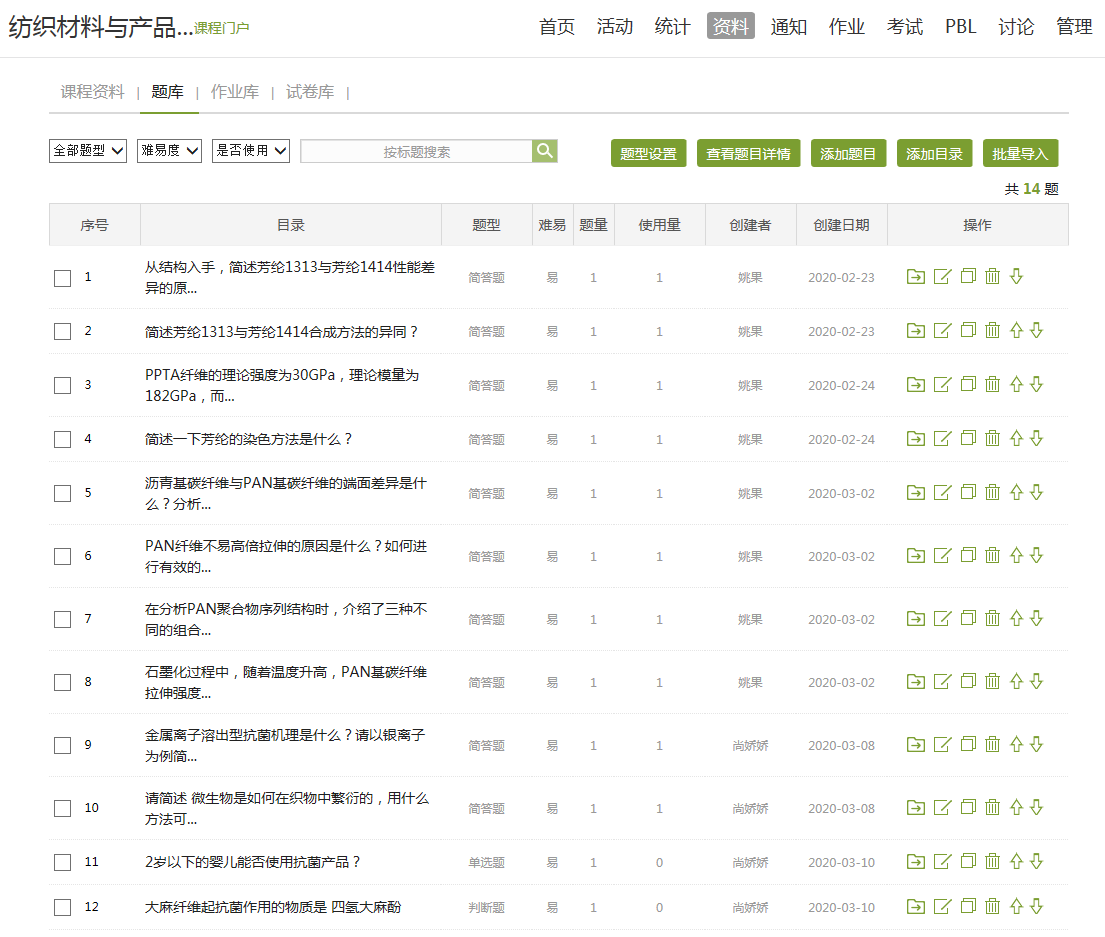Open 作业 in the top navigation
This screenshot has height=937, width=1105.
pyautogui.click(x=846, y=27)
